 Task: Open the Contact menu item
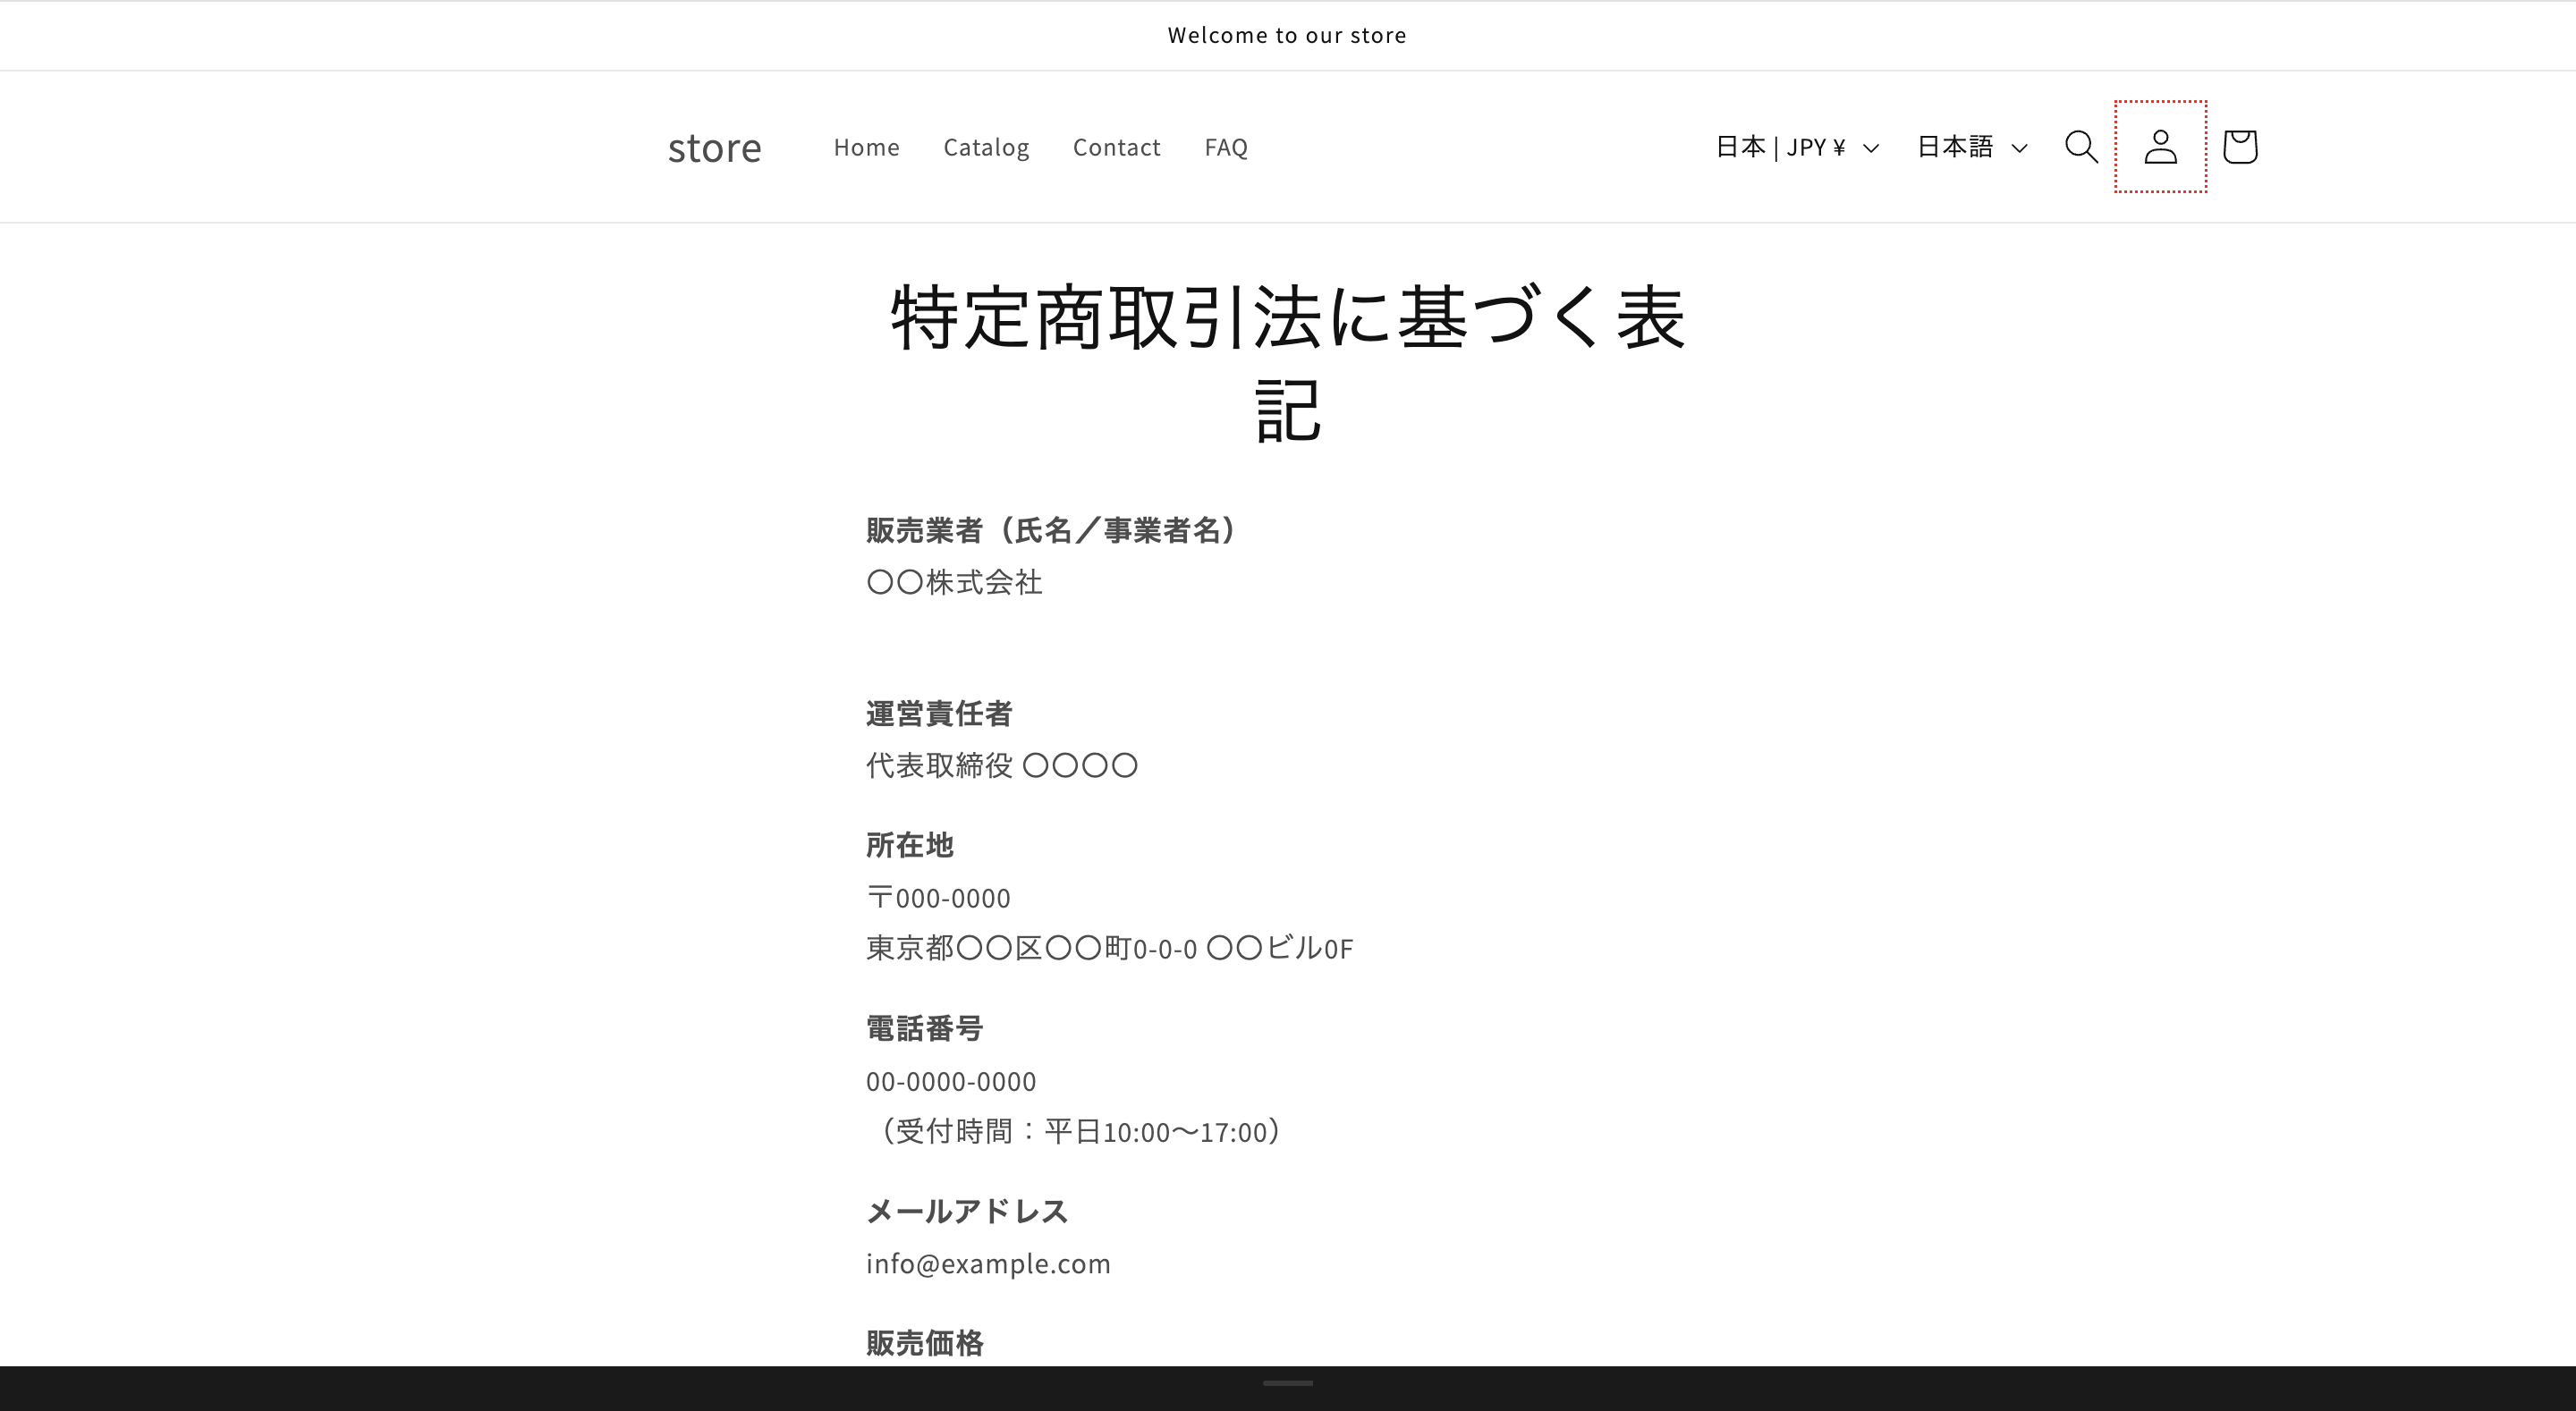click(x=1116, y=147)
